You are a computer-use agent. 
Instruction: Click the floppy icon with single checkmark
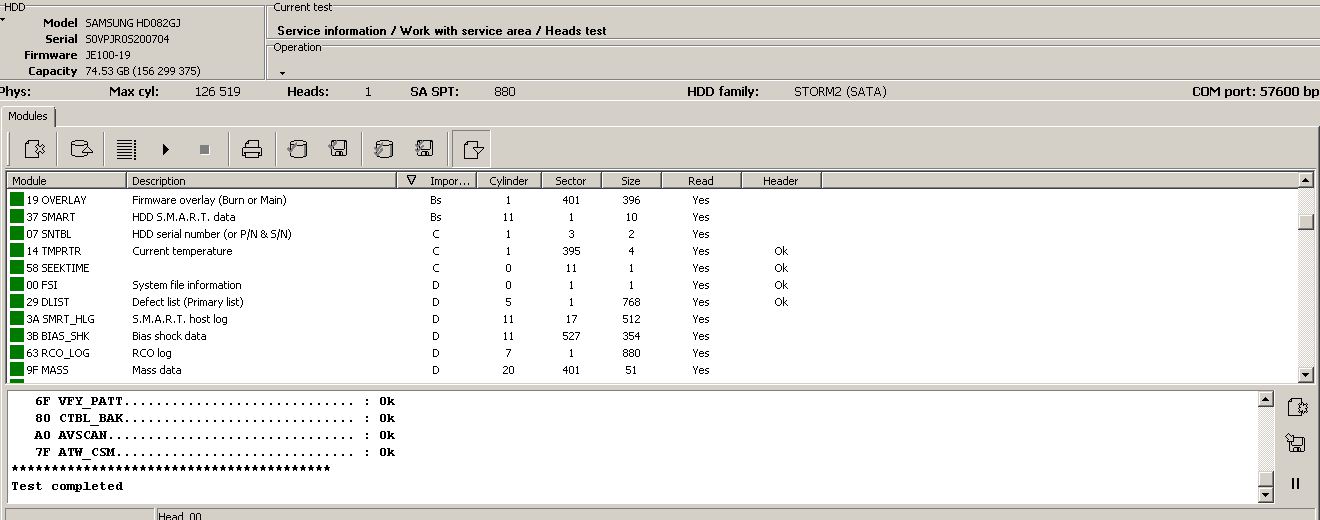pyautogui.click(x=338, y=149)
